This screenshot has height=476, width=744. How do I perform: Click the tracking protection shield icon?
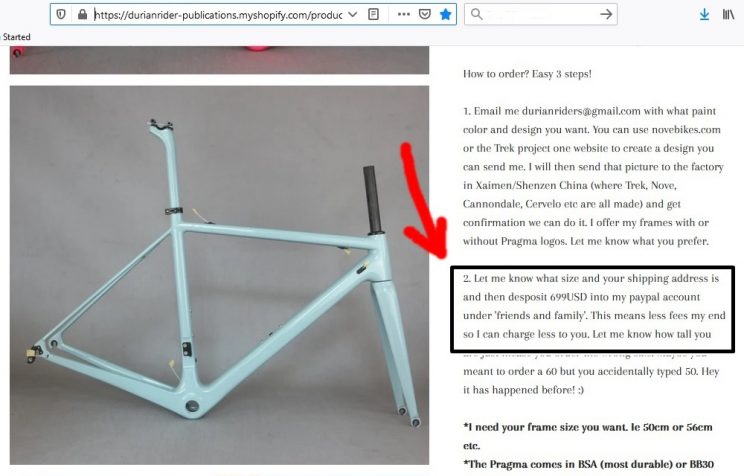click(x=61, y=14)
